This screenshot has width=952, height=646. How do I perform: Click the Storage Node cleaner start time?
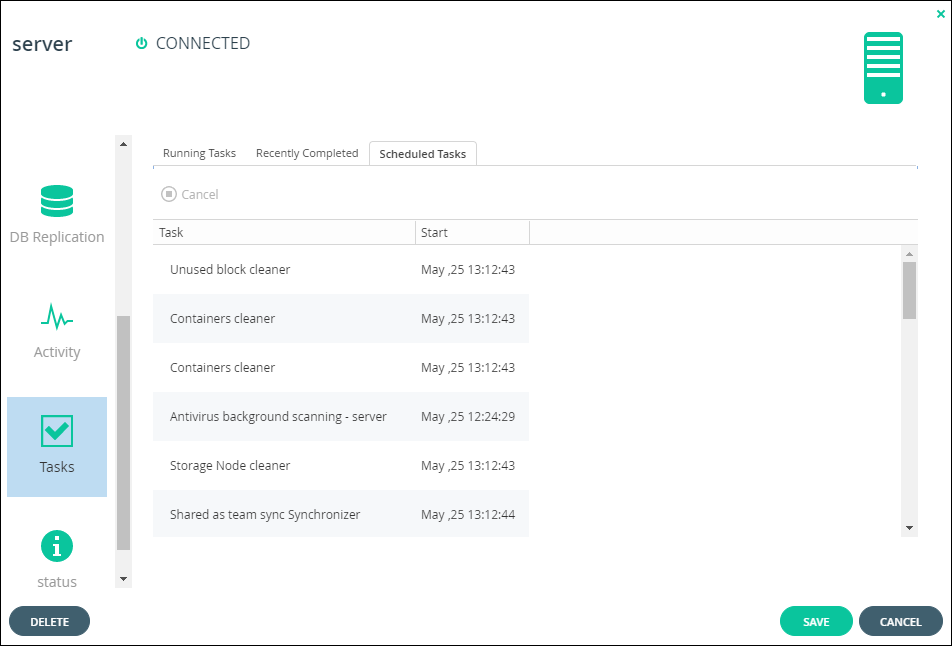[468, 466]
